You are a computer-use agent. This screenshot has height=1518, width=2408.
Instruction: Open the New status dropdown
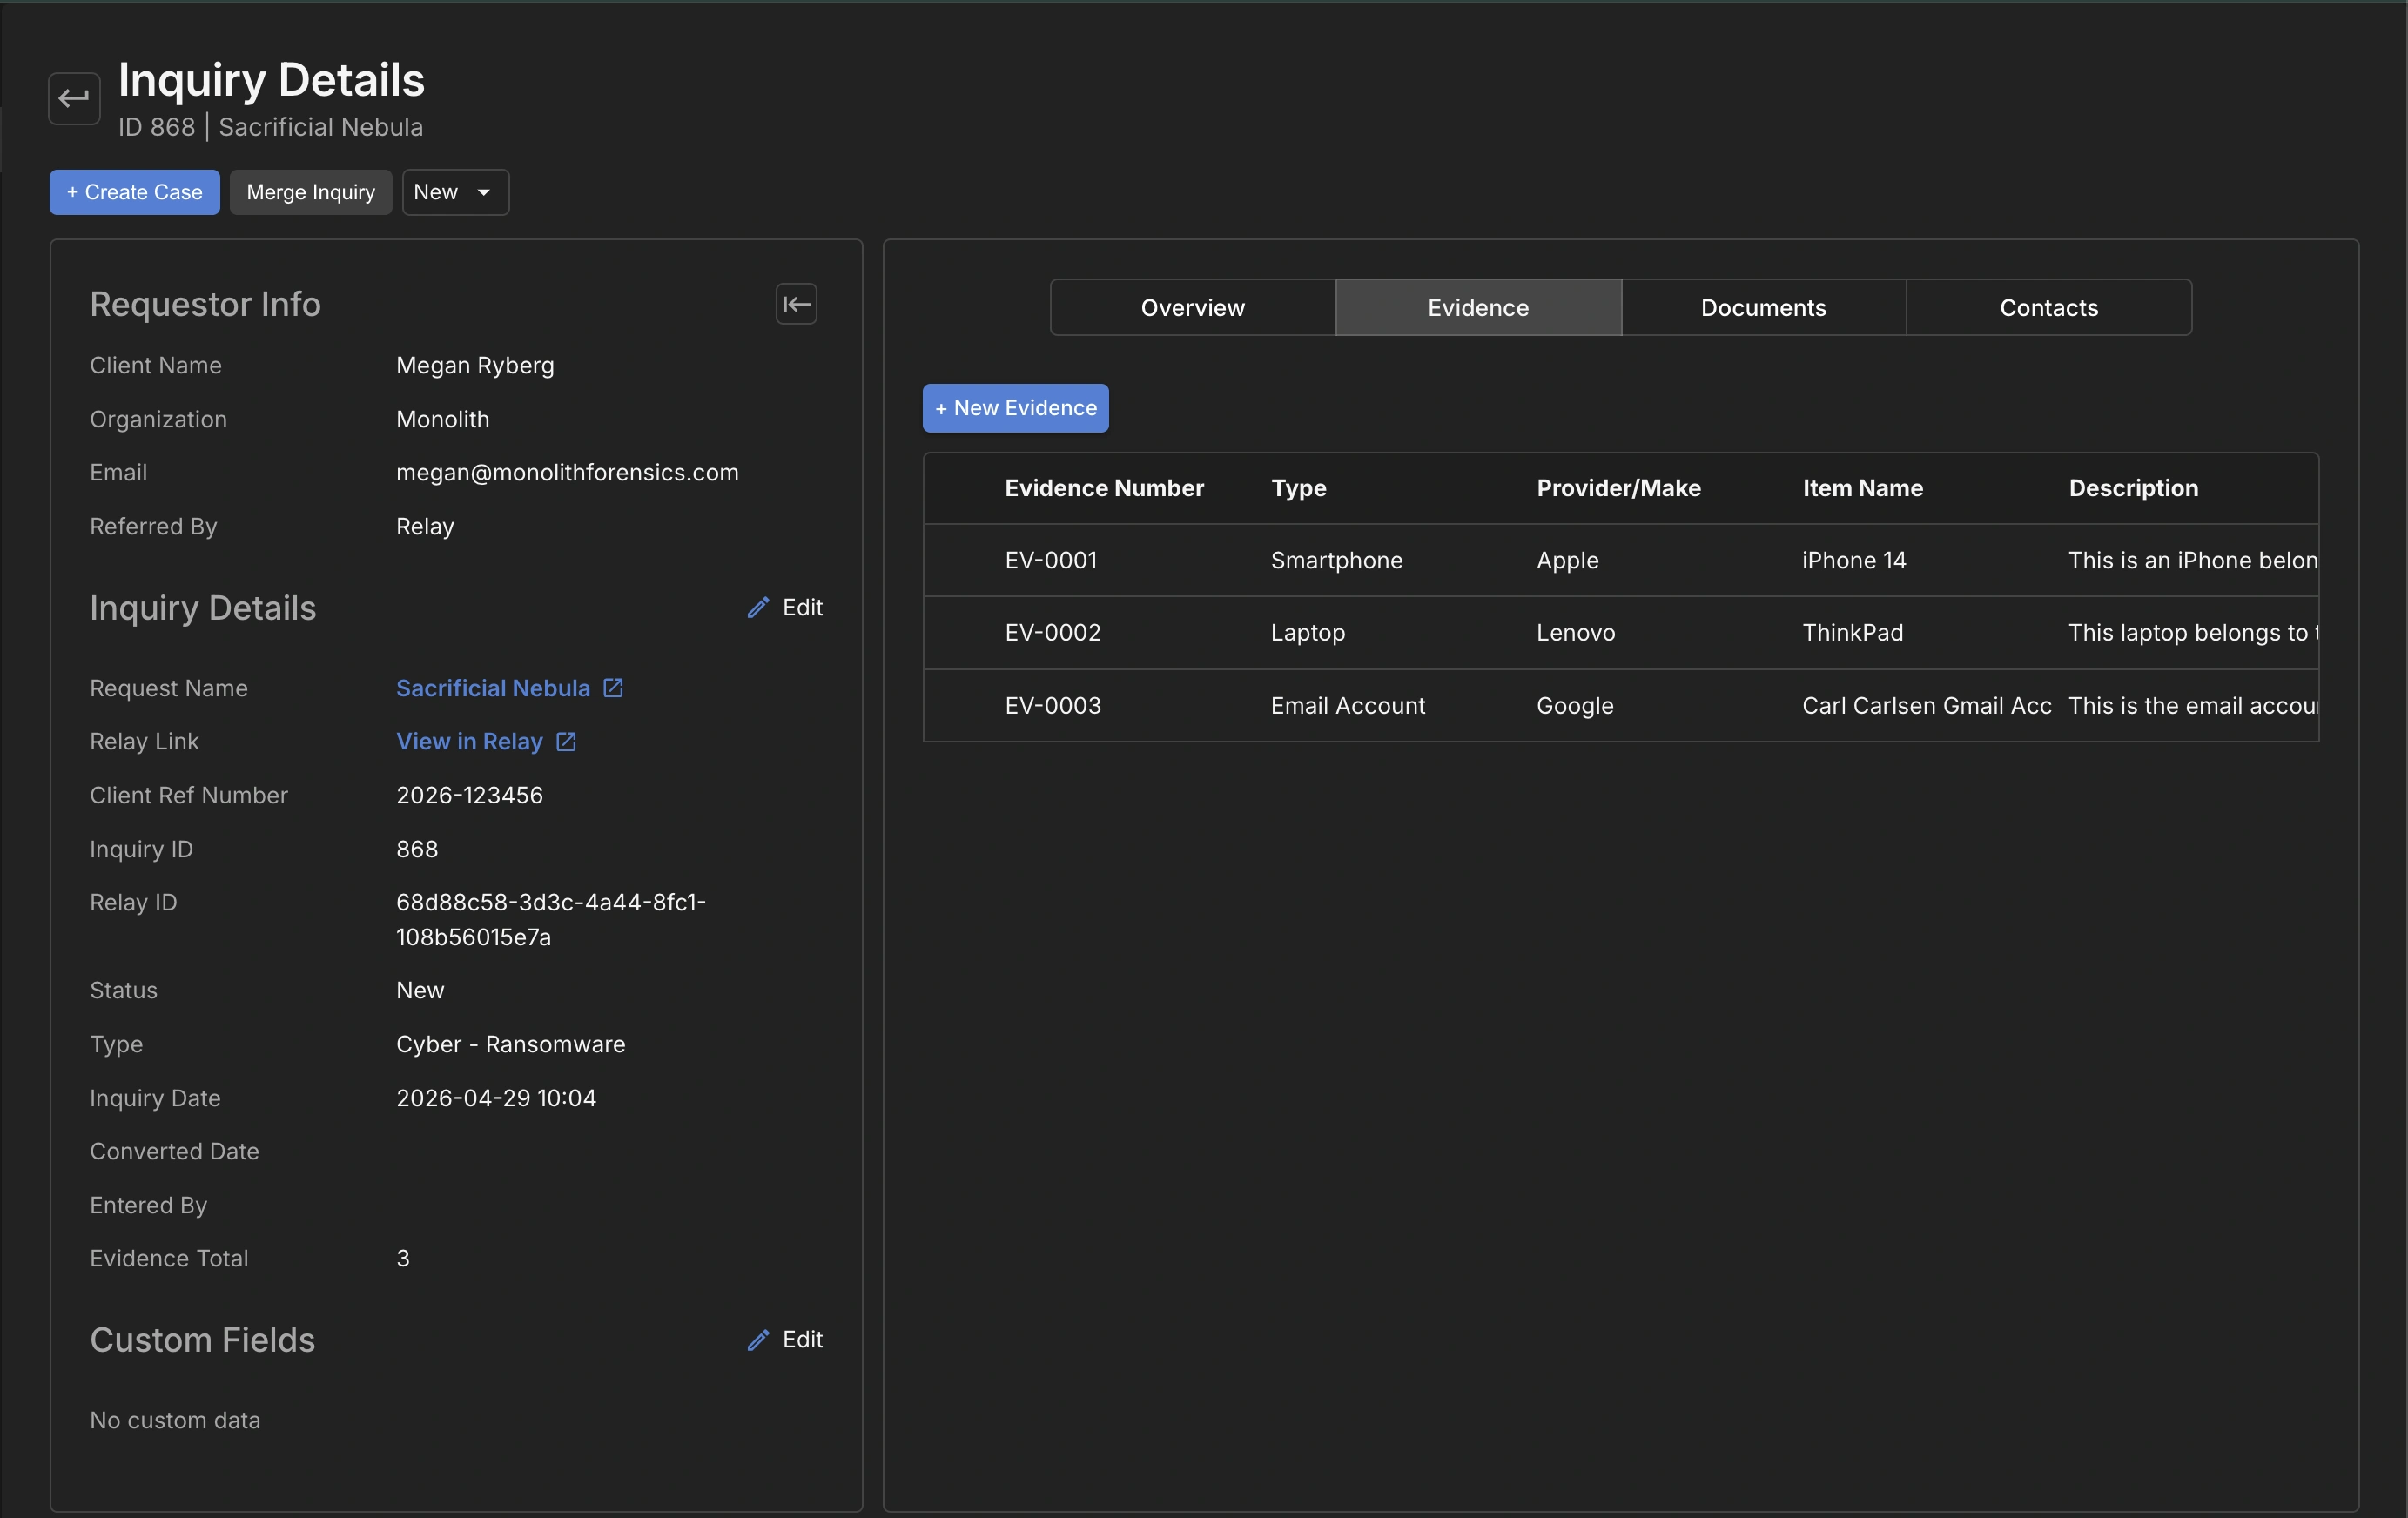455,192
